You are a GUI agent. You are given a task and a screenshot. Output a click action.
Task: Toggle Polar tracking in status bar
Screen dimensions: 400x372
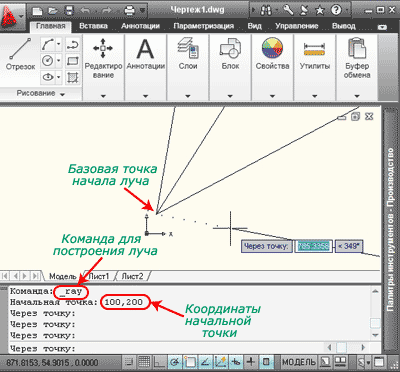(x=175, y=362)
